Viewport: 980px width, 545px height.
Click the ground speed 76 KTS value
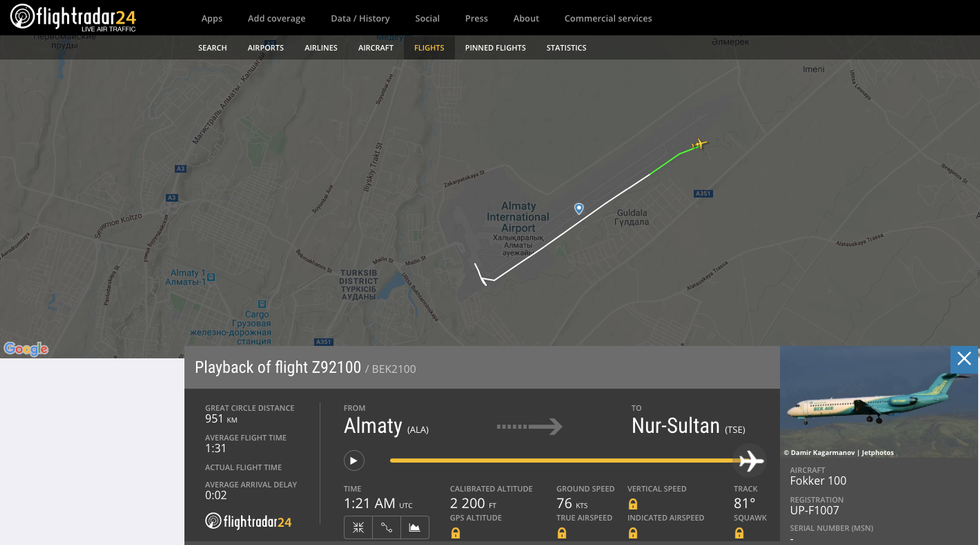click(572, 504)
